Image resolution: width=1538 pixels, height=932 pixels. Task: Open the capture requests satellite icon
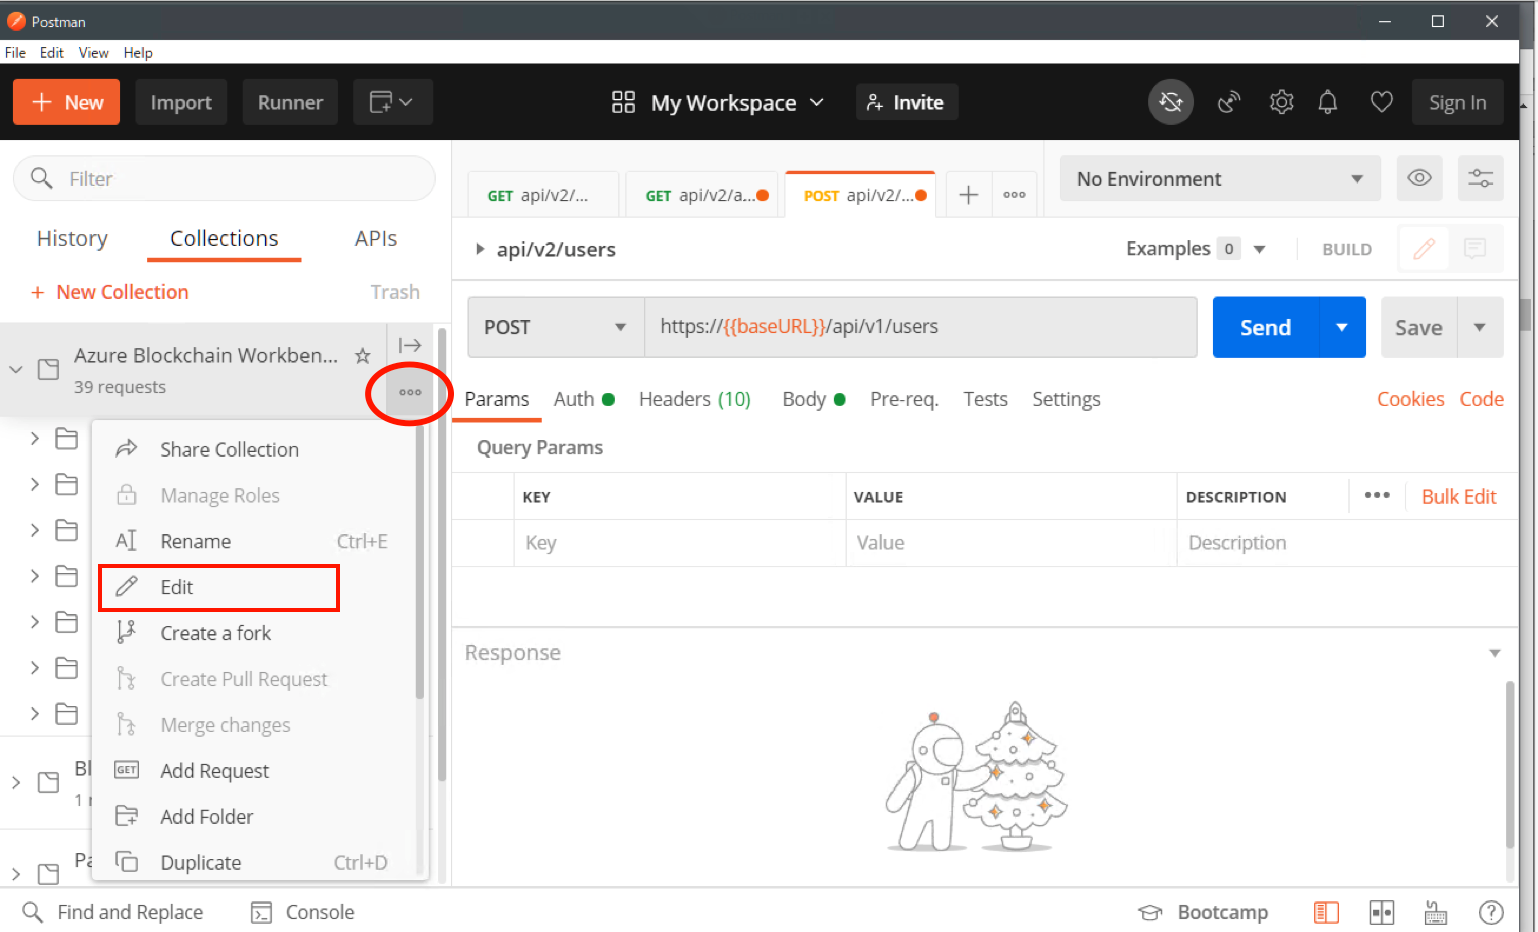click(x=1229, y=102)
